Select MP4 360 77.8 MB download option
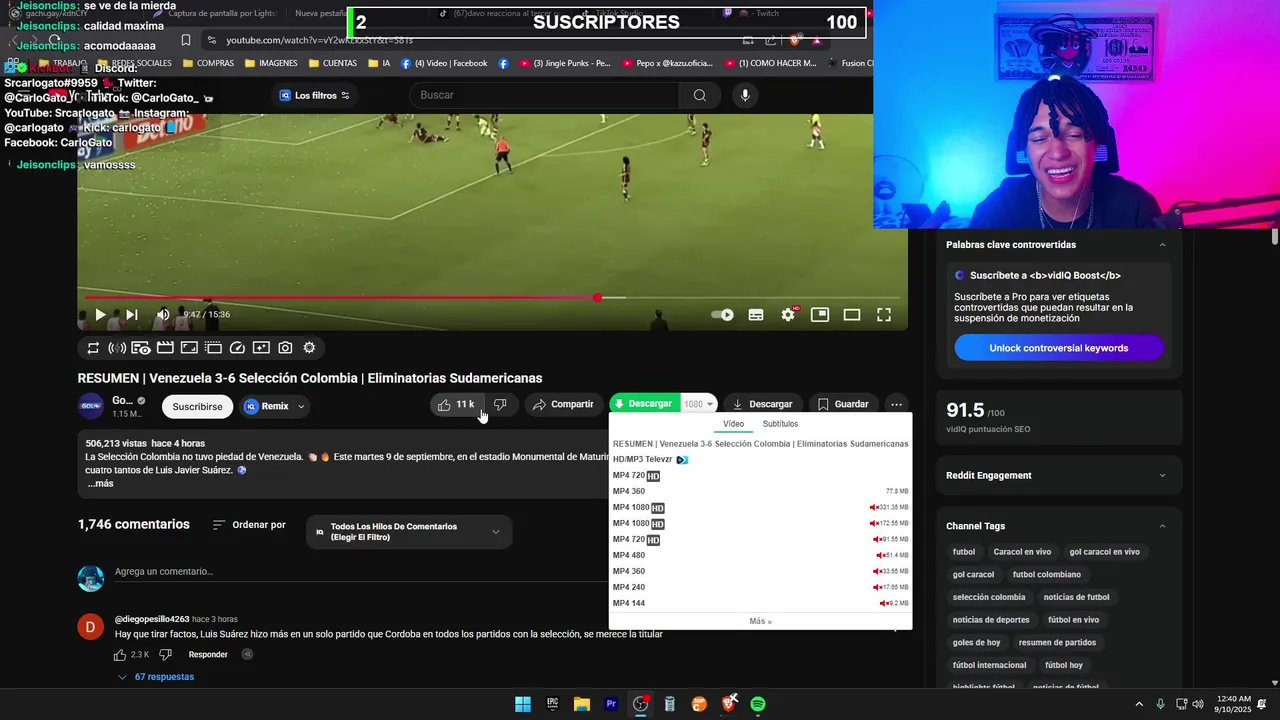Screen dimensions: 1280x720 click(760, 491)
